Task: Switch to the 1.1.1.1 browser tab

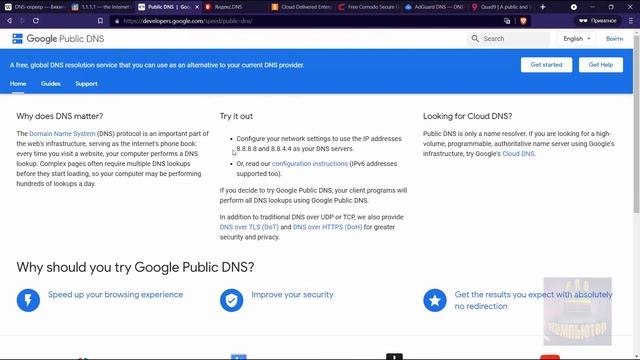Action: coord(101,7)
